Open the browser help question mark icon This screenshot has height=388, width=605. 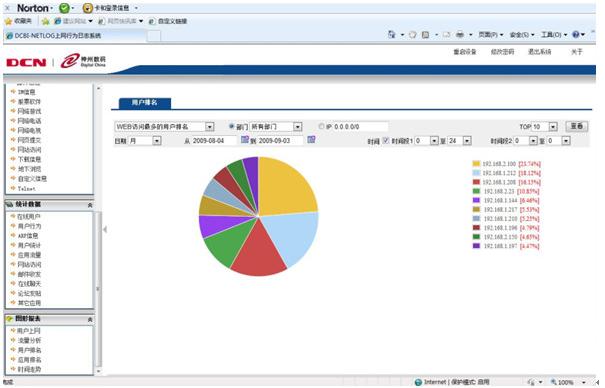coord(576,35)
